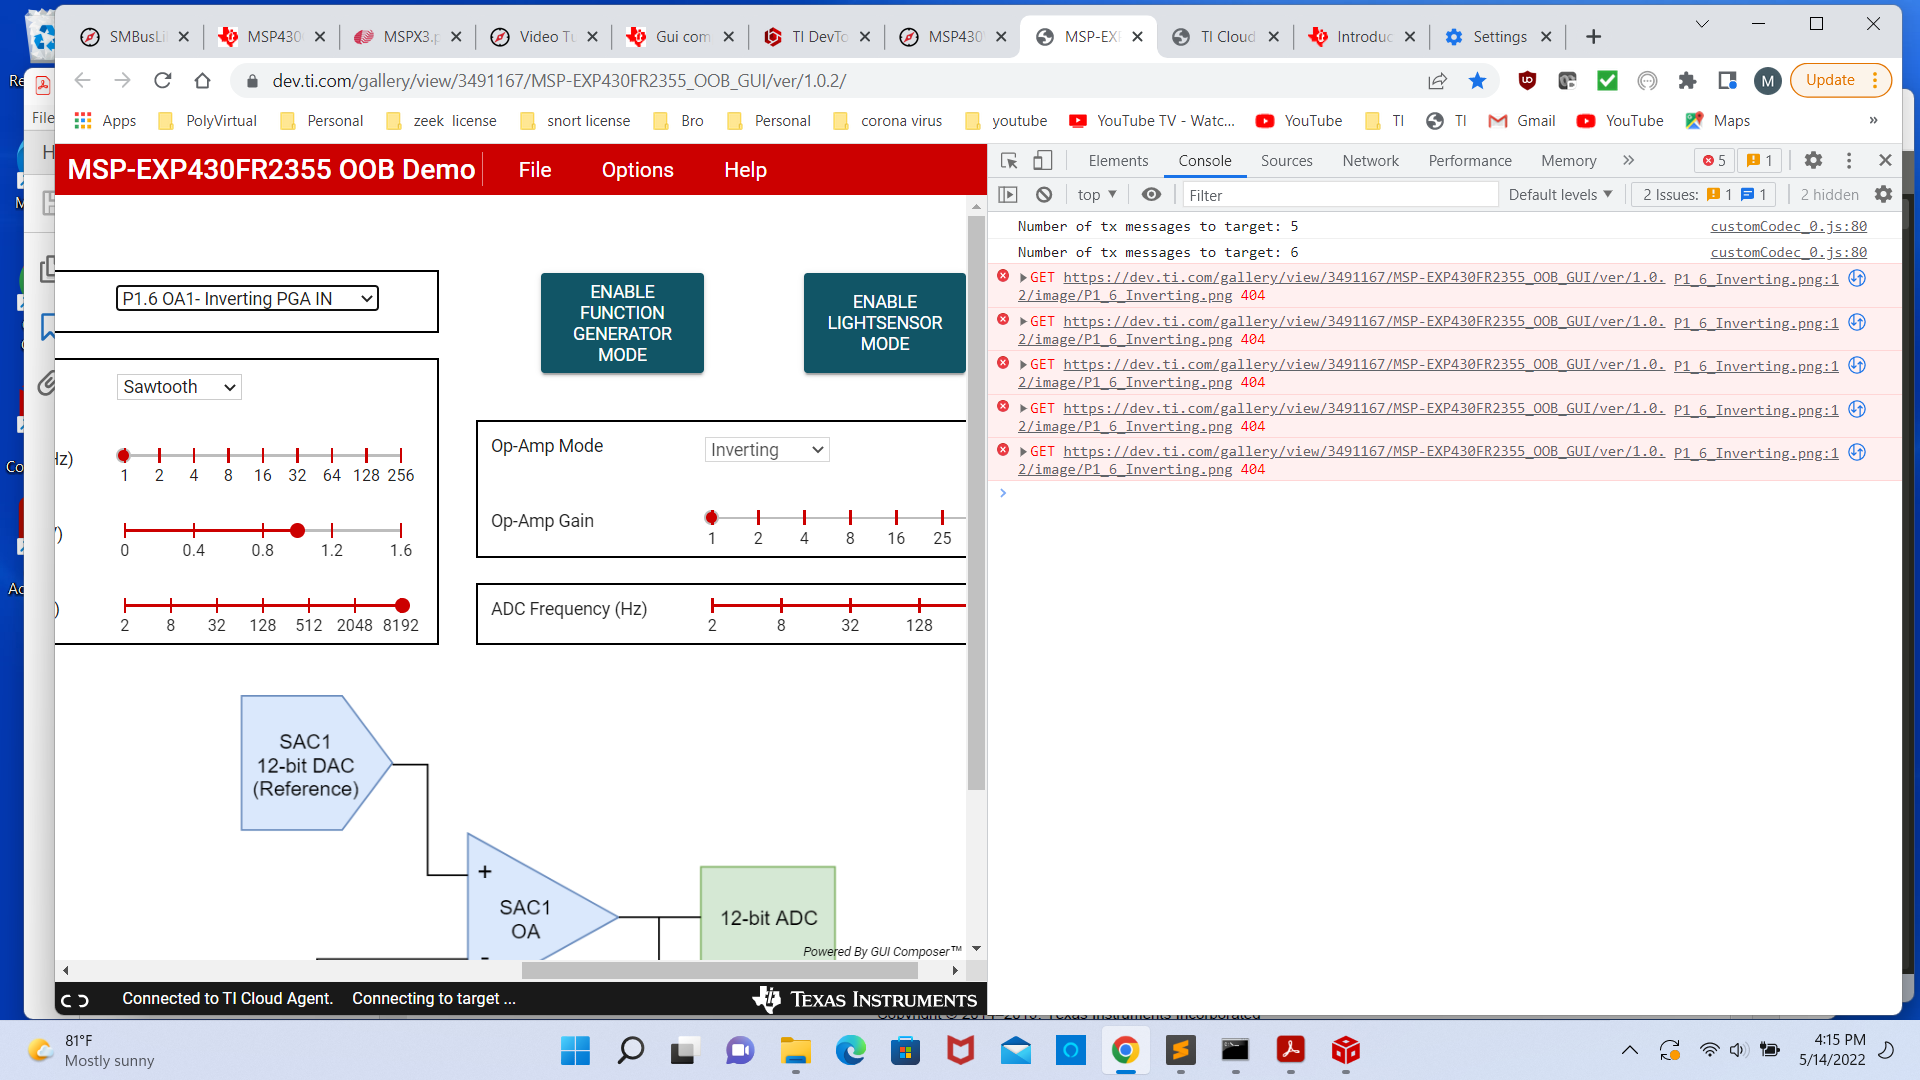Click Enable Function Generator Mode button

pos(622,323)
